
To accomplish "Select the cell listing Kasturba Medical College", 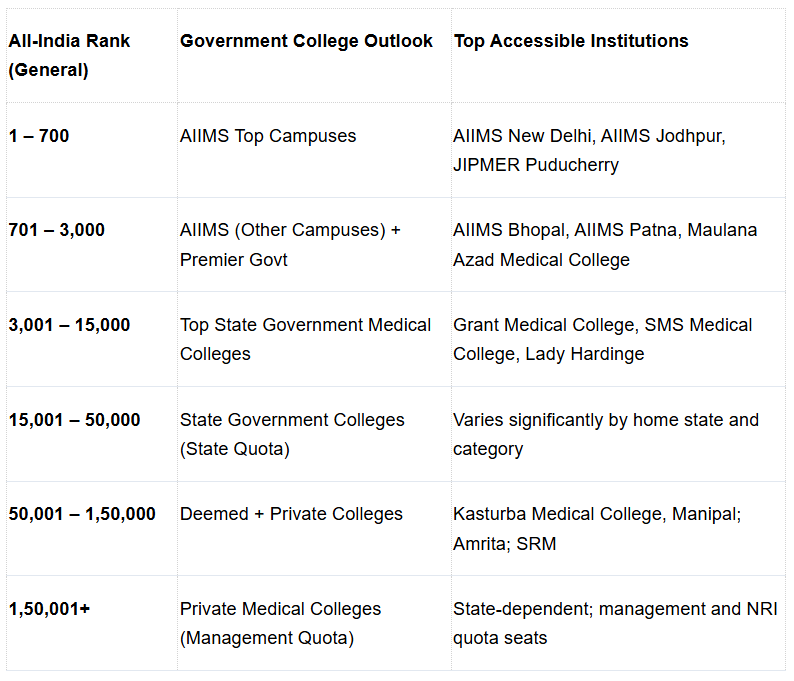I will tap(597, 529).
